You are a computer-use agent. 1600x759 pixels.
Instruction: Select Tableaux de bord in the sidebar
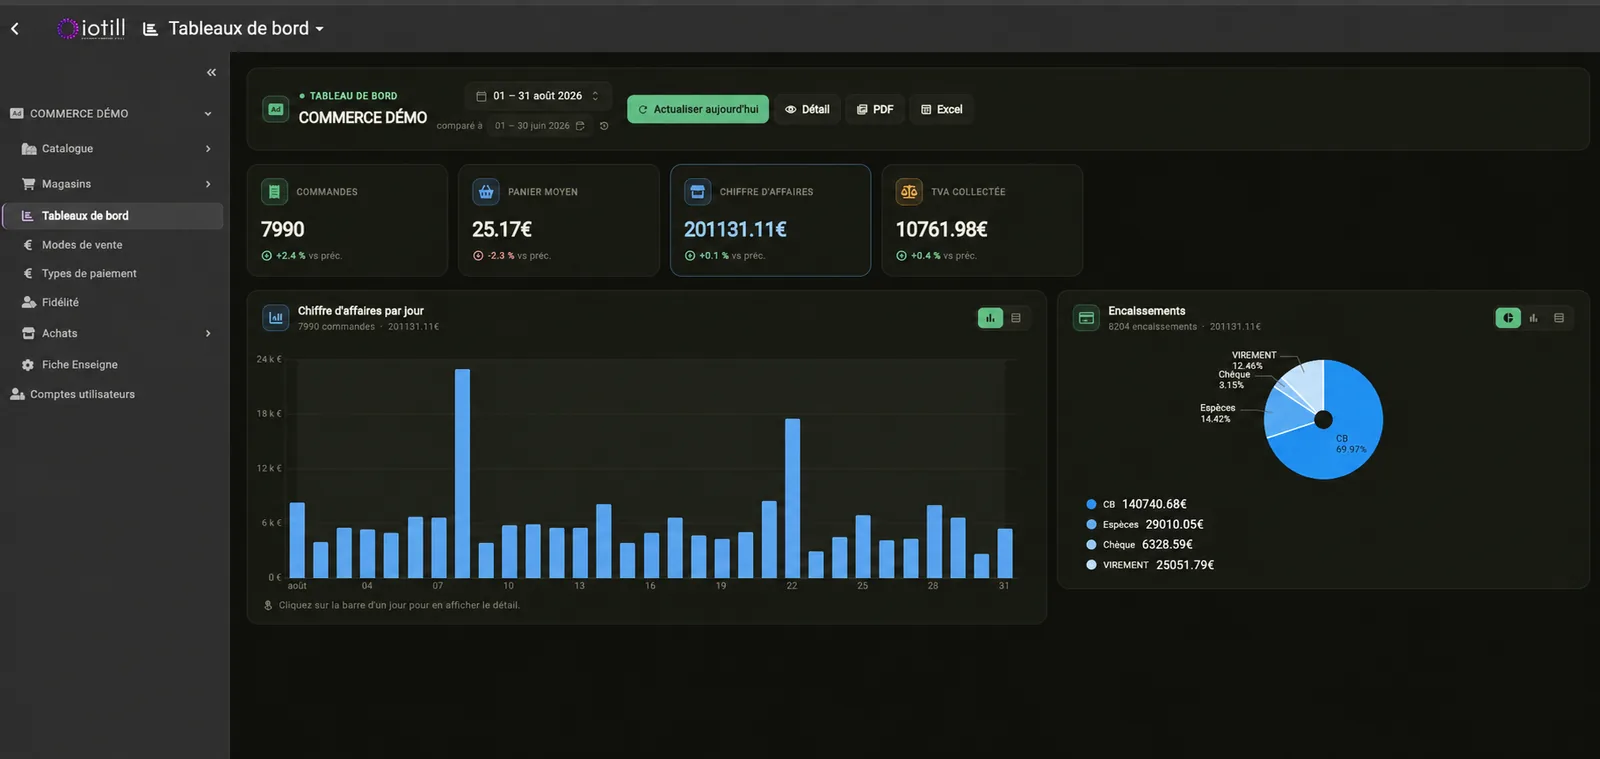(x=112, y=216)
